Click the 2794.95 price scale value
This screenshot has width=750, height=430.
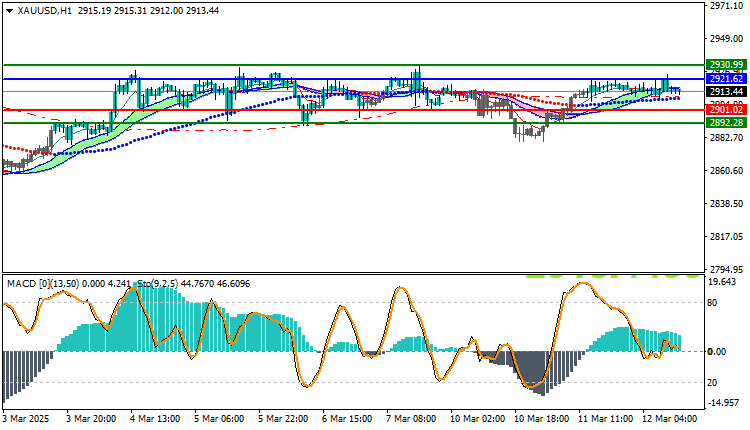point(727,270)
